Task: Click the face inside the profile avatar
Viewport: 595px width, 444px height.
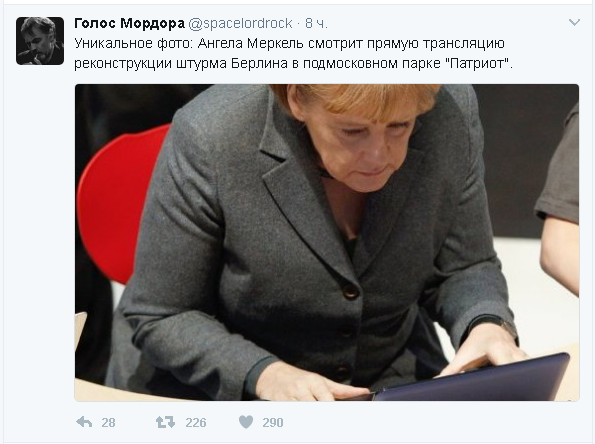Action: [36, 37]
